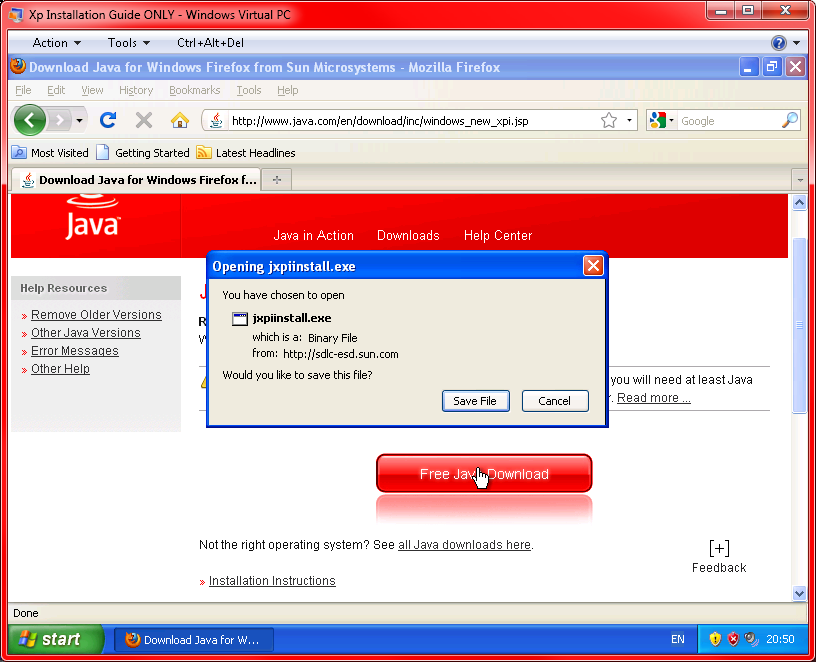Close the Opening jxpiinstall.exe dialog

pos(593,266)
